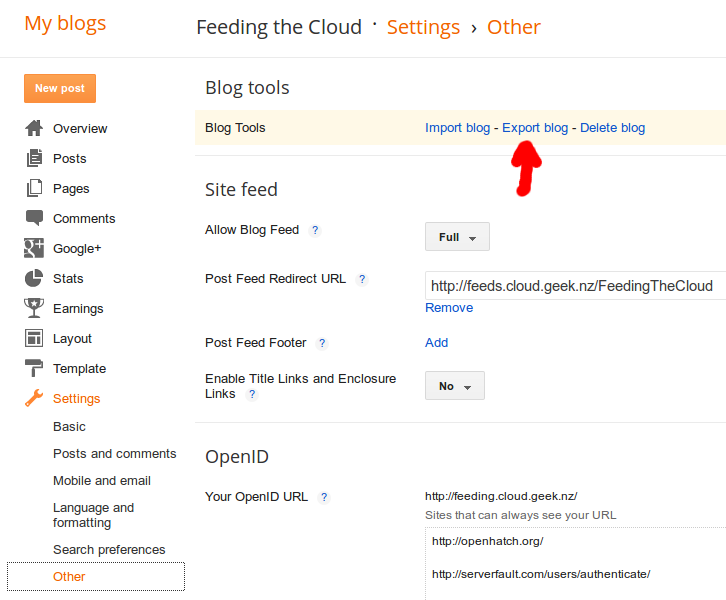Screen dimensions: 726x600
Task: Click Add for Post Feed Footer
Action: [436, 343]
